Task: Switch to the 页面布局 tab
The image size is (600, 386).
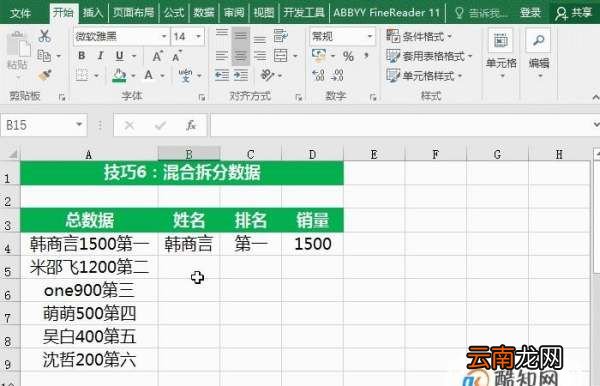Action: click(x=133, y=13)
